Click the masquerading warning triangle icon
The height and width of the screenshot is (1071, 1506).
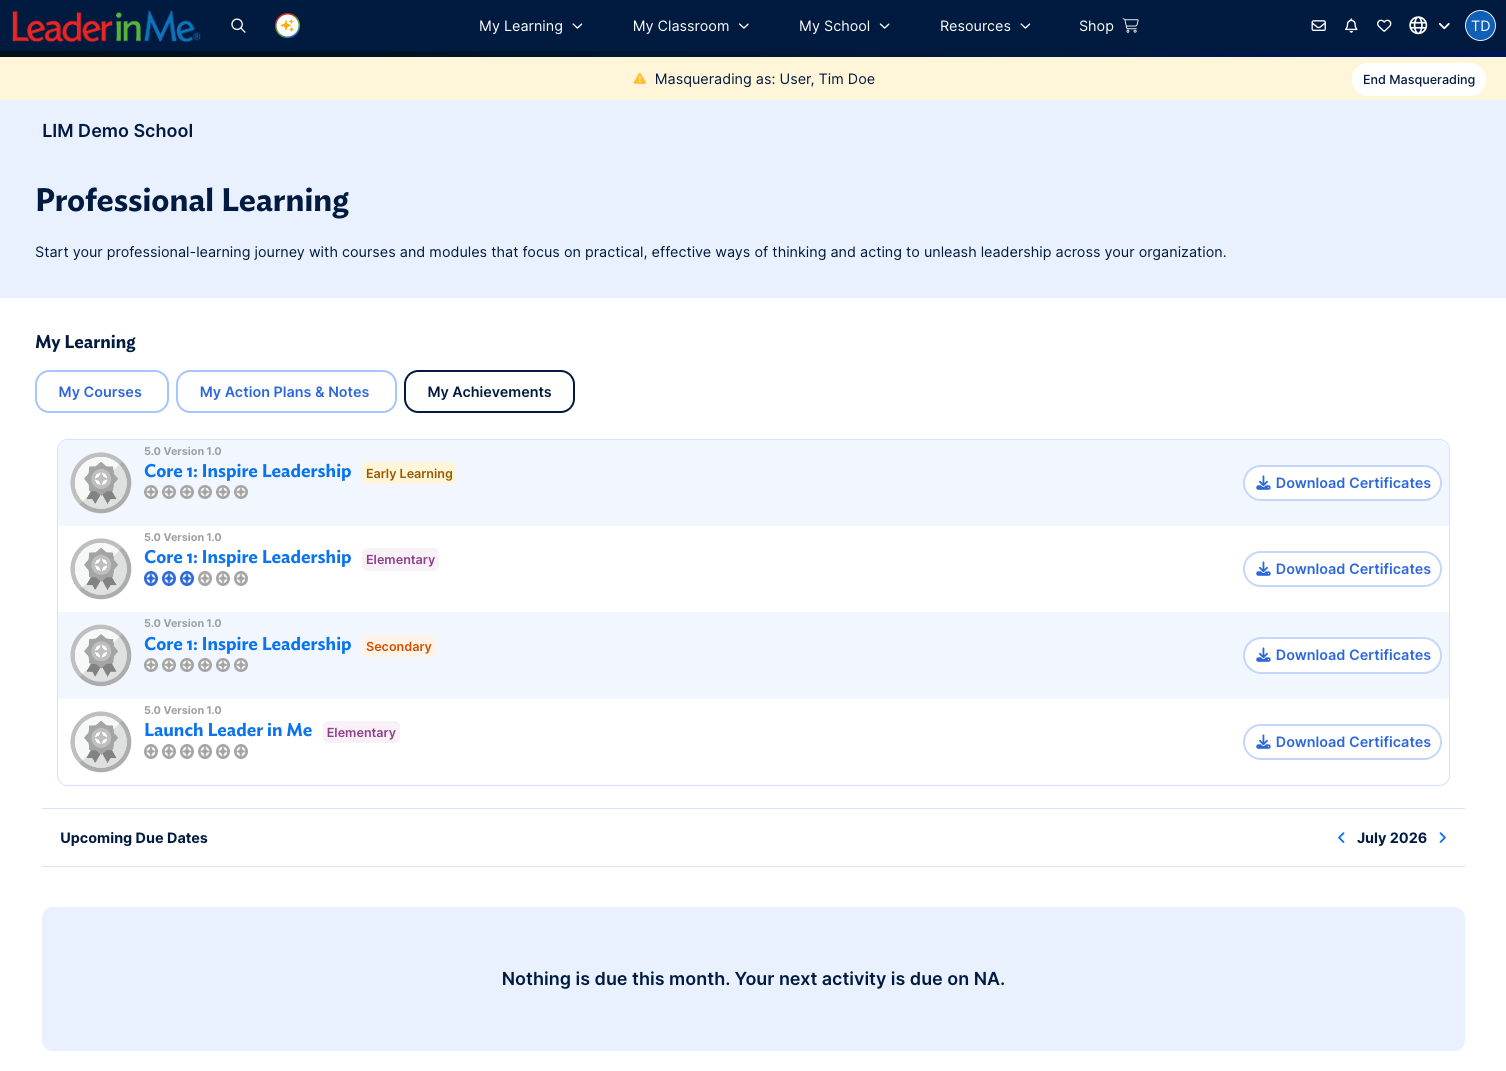coord(640,79)
